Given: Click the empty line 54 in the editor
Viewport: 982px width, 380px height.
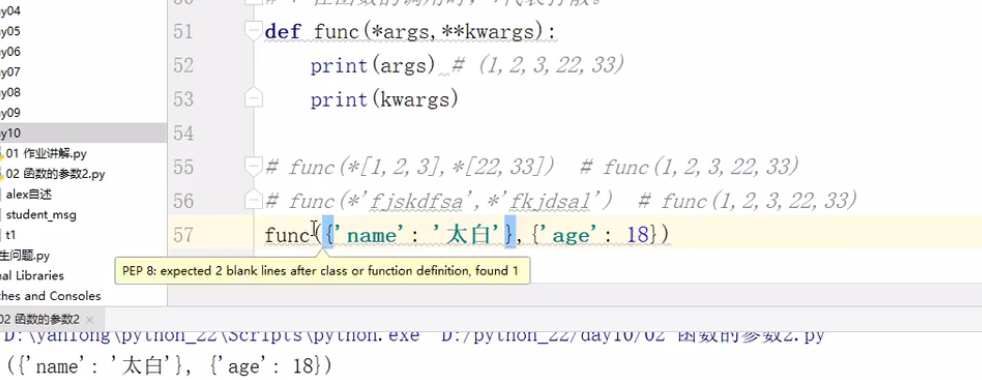Looking at the screenshot, I should 576,133.
